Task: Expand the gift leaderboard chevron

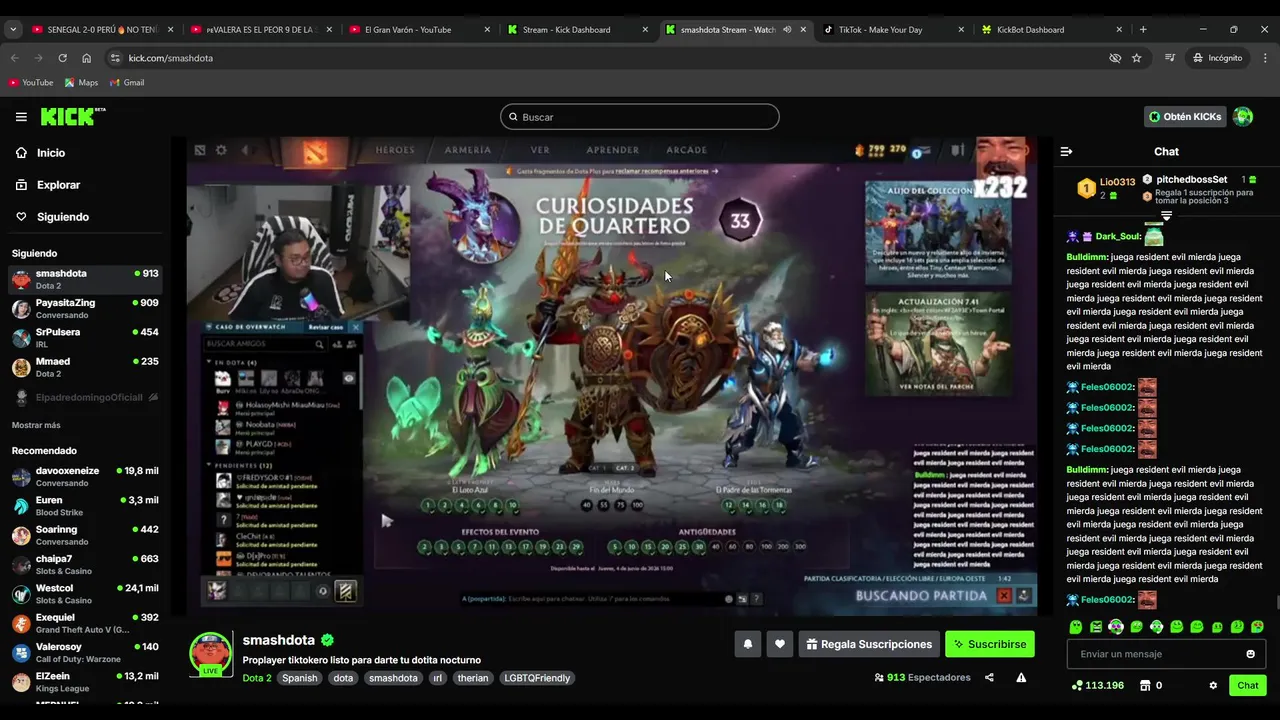Action: click(x=1166, y=215)
